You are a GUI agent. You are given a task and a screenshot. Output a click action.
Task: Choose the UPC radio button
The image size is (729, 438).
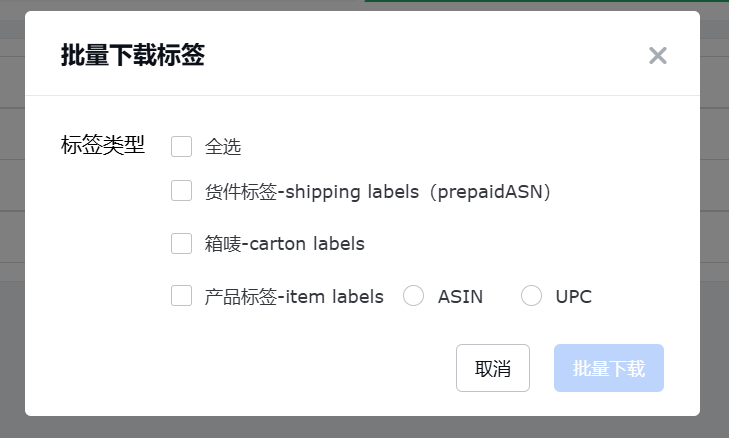[532, 296]
